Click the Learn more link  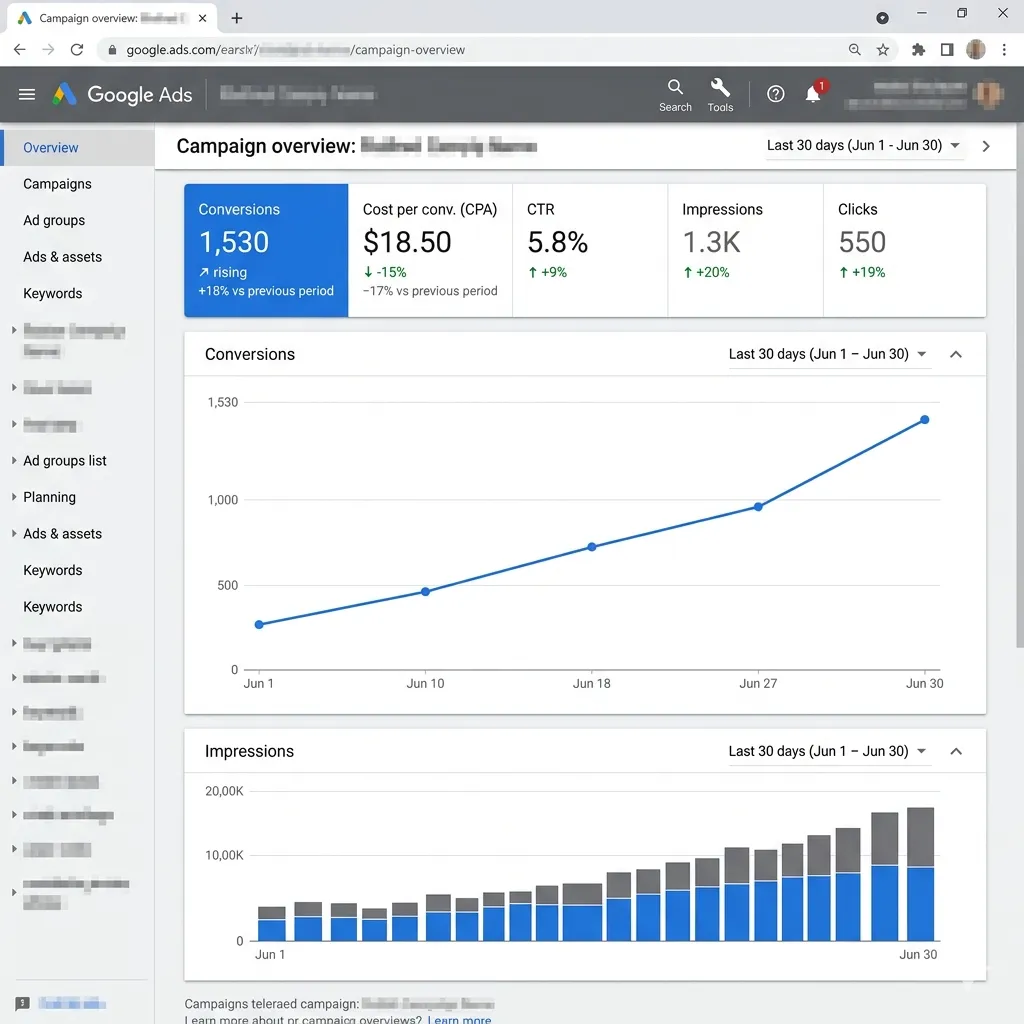459,1019
